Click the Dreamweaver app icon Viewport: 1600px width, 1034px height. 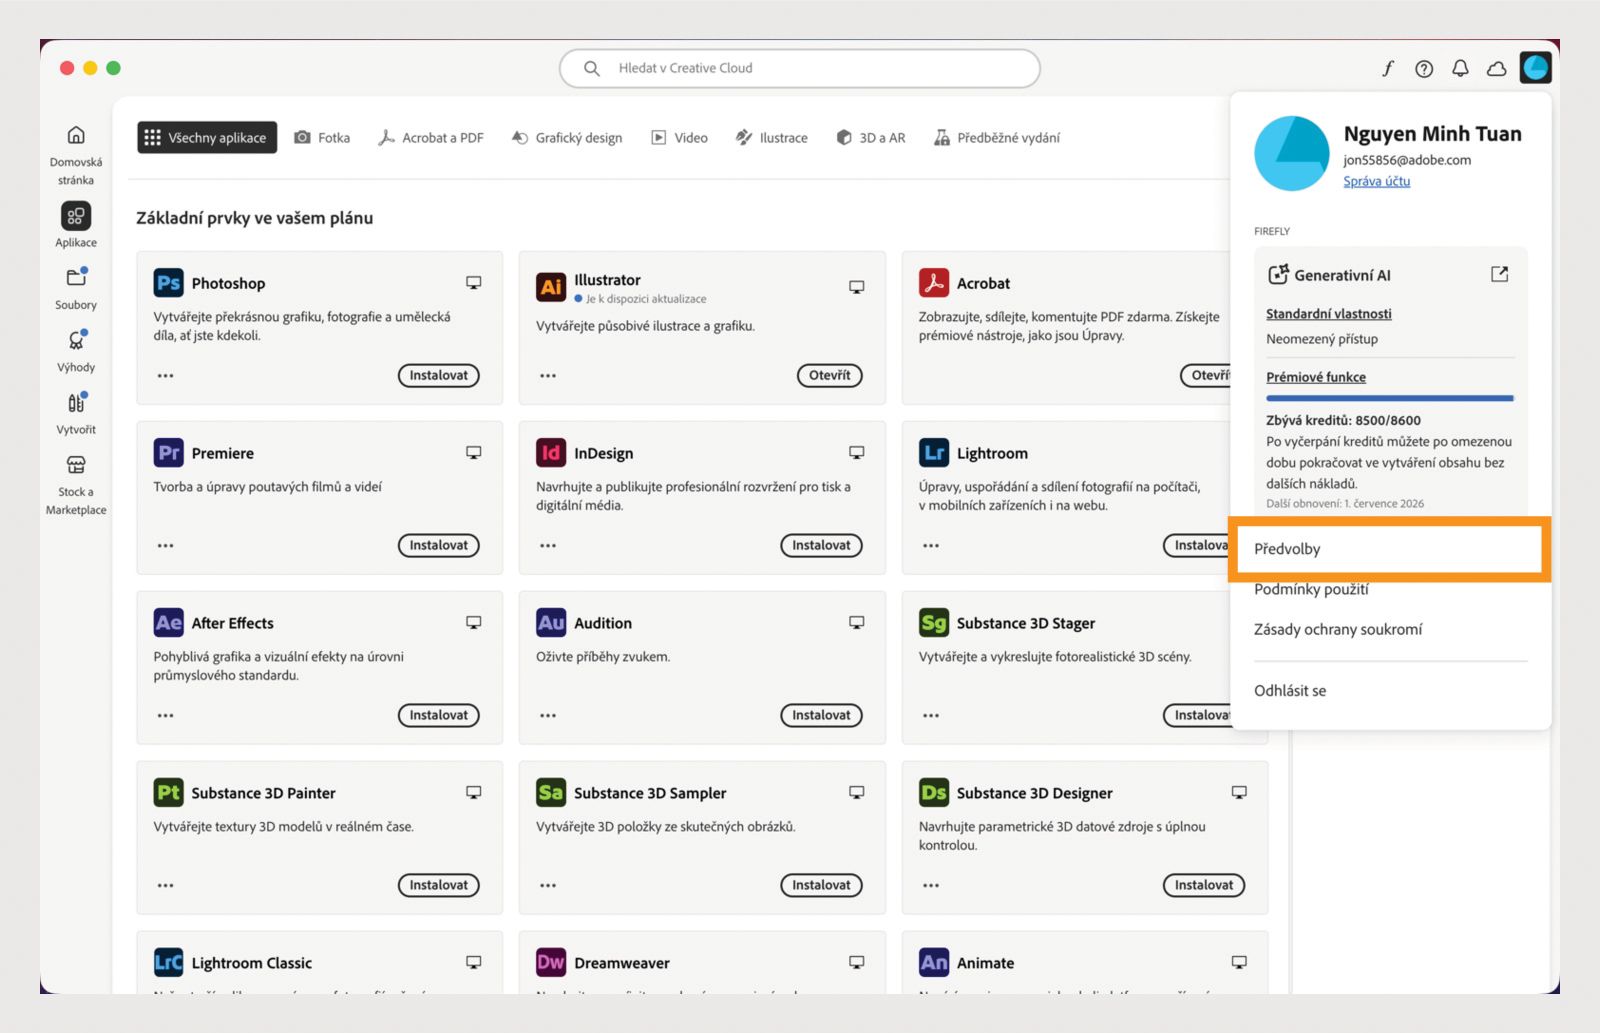tap(551, 963)
